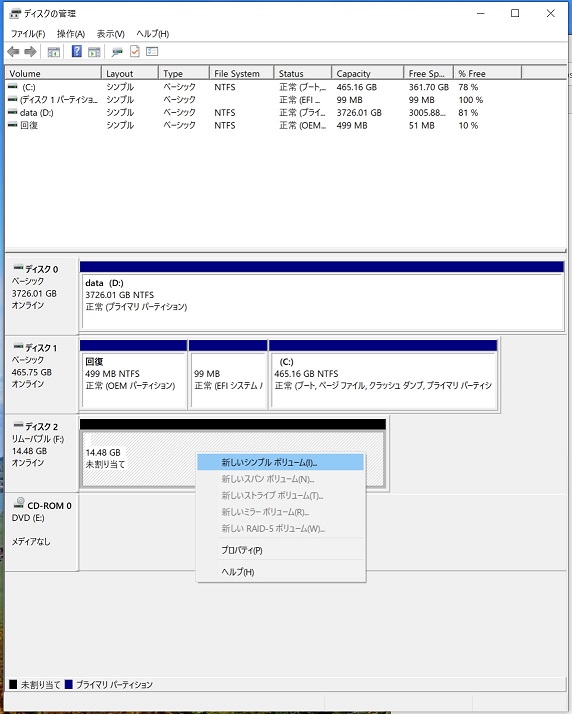Click the Refresh/rescan disk toolbar icon
This screenshot has width=572, height=714.
tap(117, 52)
